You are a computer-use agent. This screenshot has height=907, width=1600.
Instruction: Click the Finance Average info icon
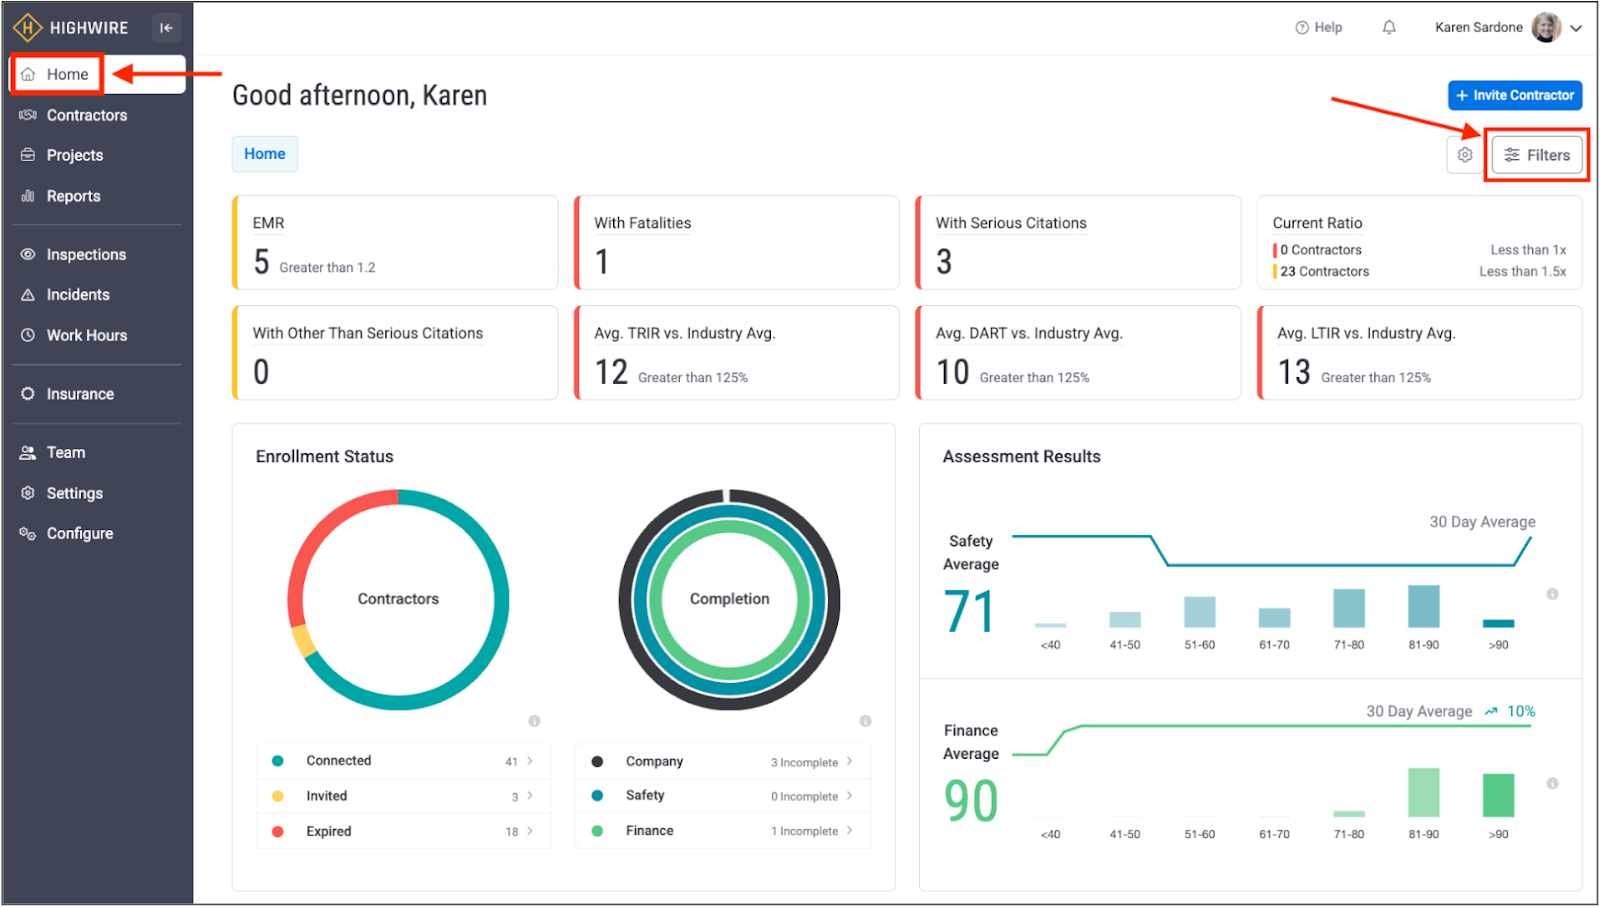pyautogui.click(x=1552, y=784)
